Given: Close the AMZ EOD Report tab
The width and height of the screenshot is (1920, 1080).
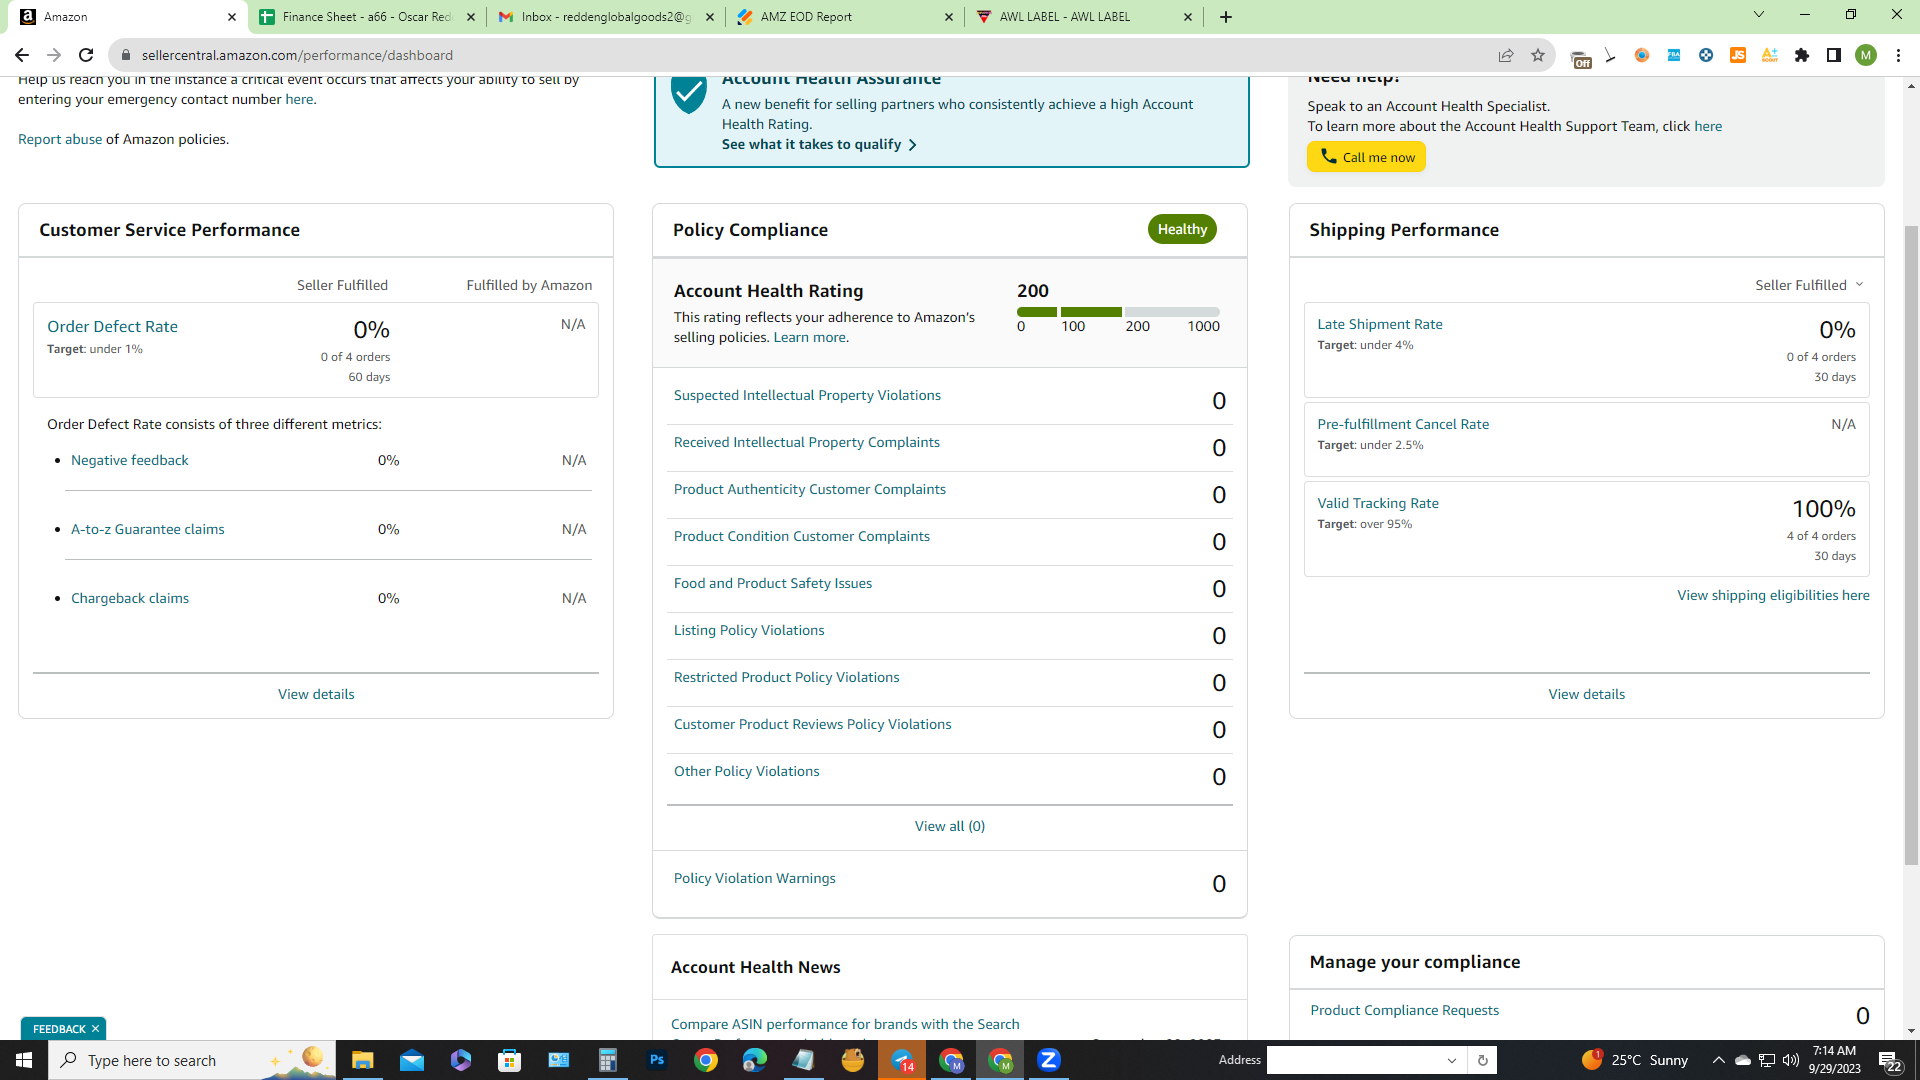Looking at the screenshot, I should [x=949, y=17].
